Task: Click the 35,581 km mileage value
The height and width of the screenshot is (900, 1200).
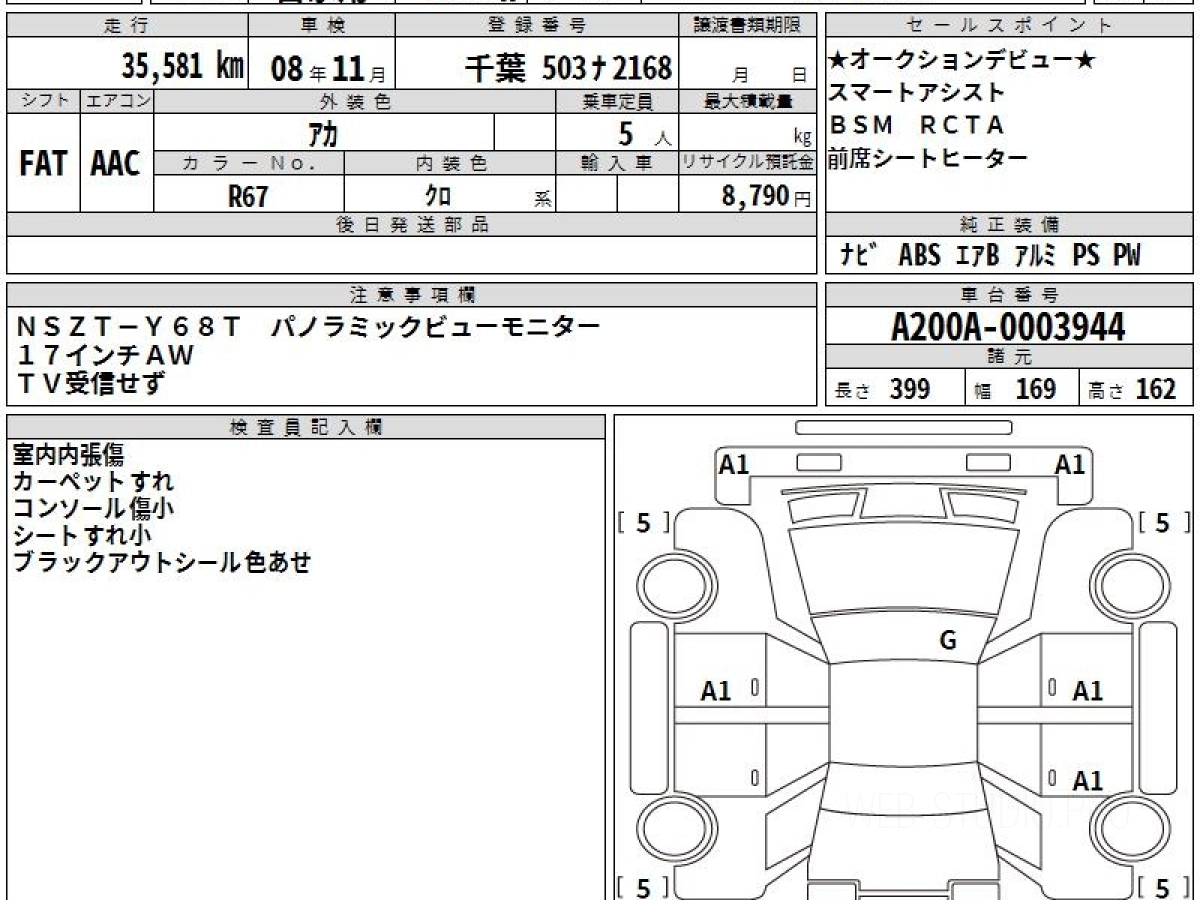Action: (x=182, y=67)
